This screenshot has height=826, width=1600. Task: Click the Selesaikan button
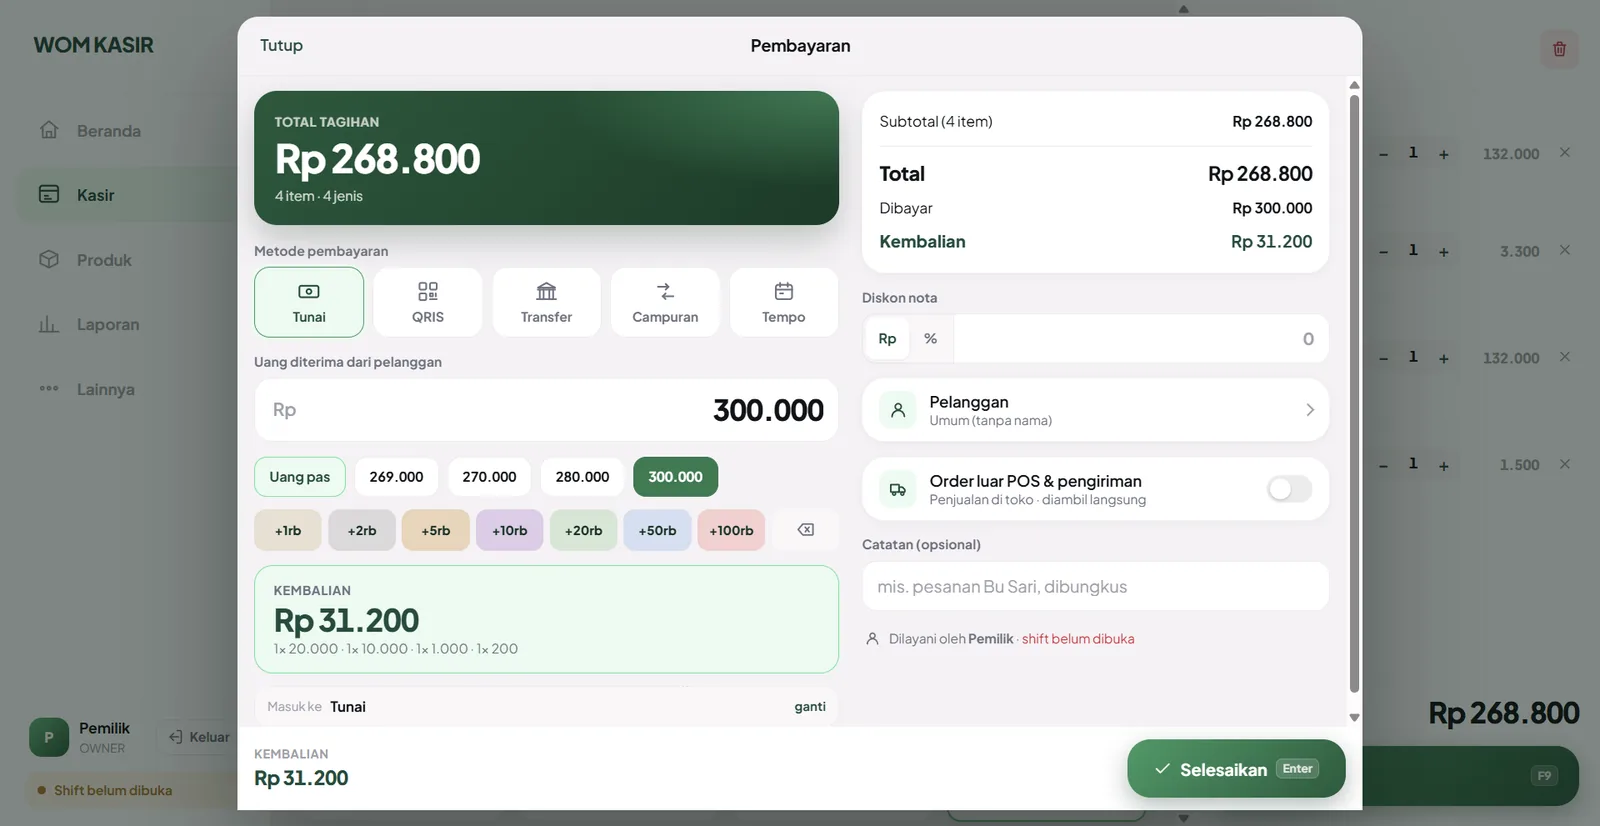[1236, 769]
